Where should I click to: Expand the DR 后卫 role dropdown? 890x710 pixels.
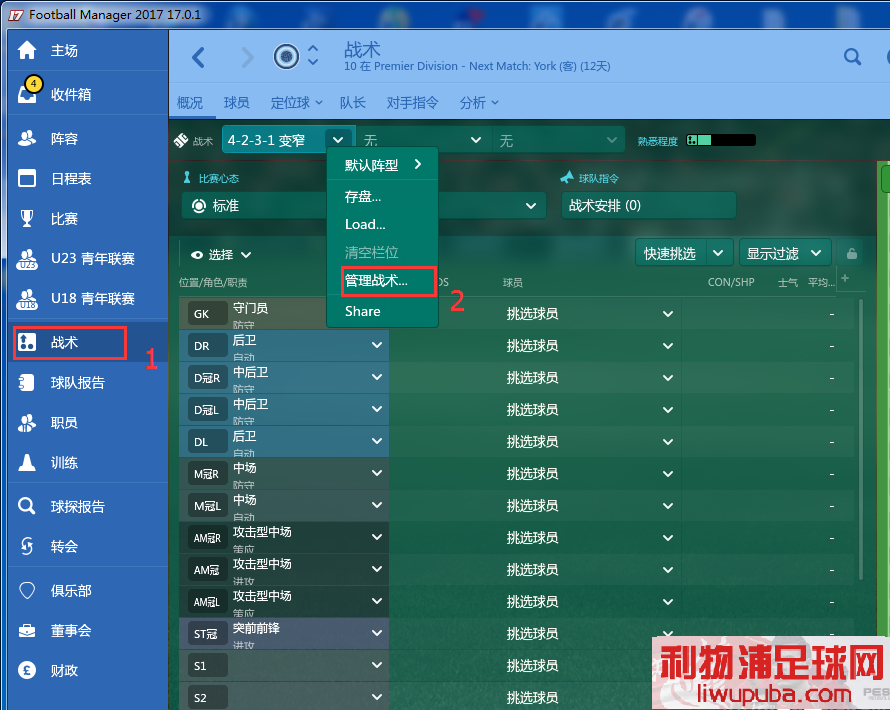[x=377, y=345]
